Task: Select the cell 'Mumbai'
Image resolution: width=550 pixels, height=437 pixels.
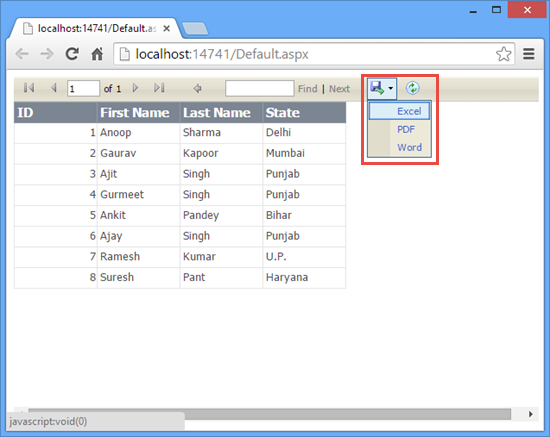Action: (304, 153)
